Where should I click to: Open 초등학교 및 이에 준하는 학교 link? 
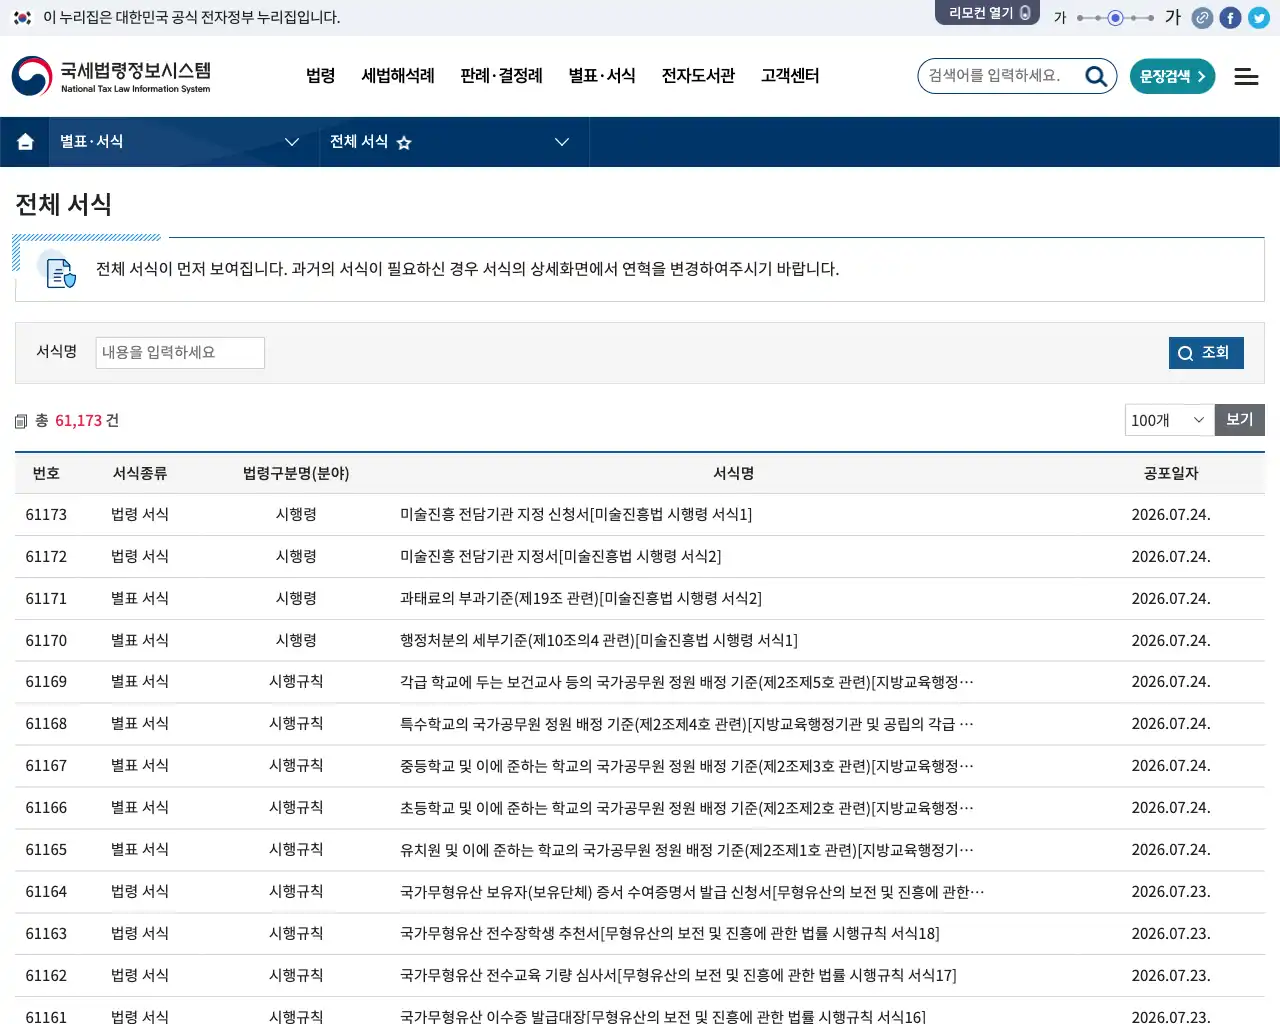click(x=687, y=808)
